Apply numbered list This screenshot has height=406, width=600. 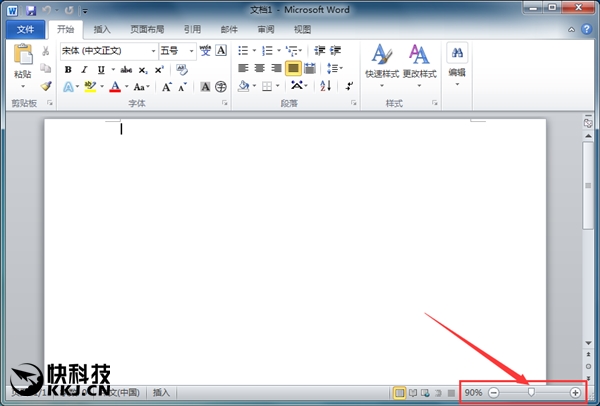(267, 51)
